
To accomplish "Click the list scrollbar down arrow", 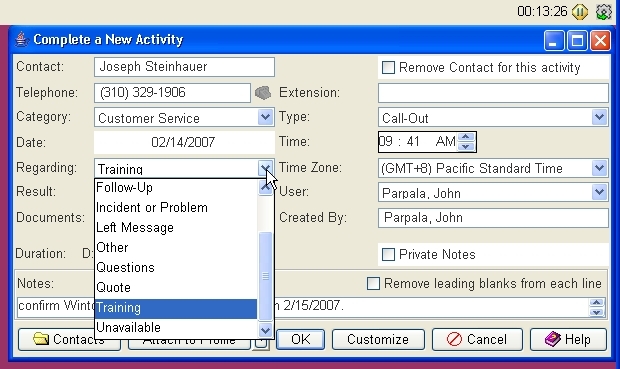I will (265, 330).
